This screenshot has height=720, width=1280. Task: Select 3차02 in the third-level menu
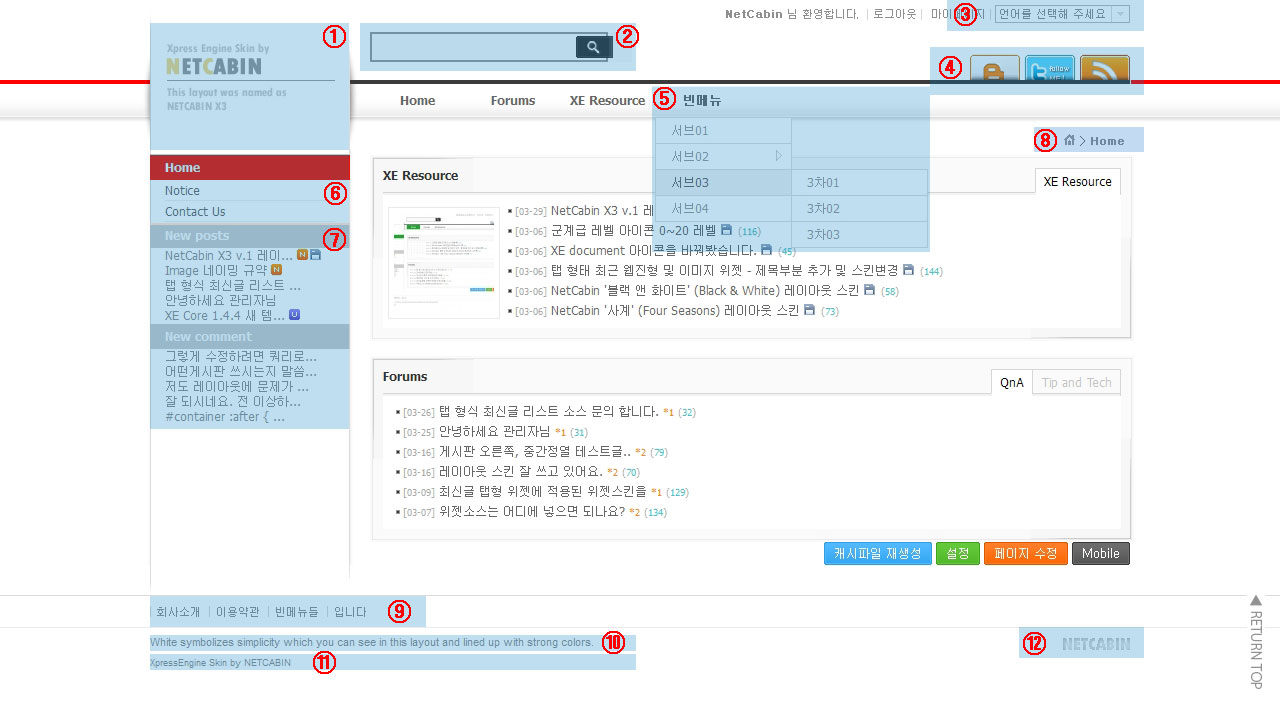coord(860,209)
